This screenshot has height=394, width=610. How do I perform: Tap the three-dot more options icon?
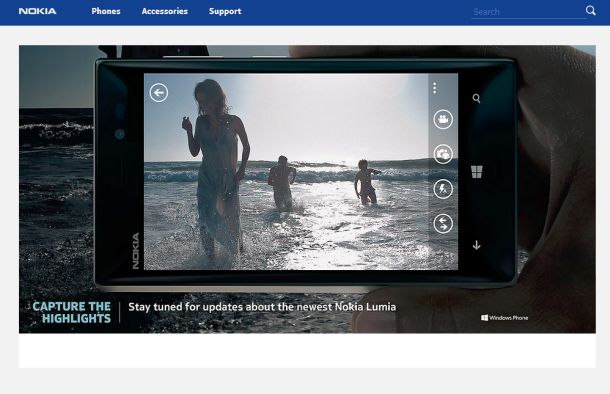pyautogui.click(x=435, y=88)
